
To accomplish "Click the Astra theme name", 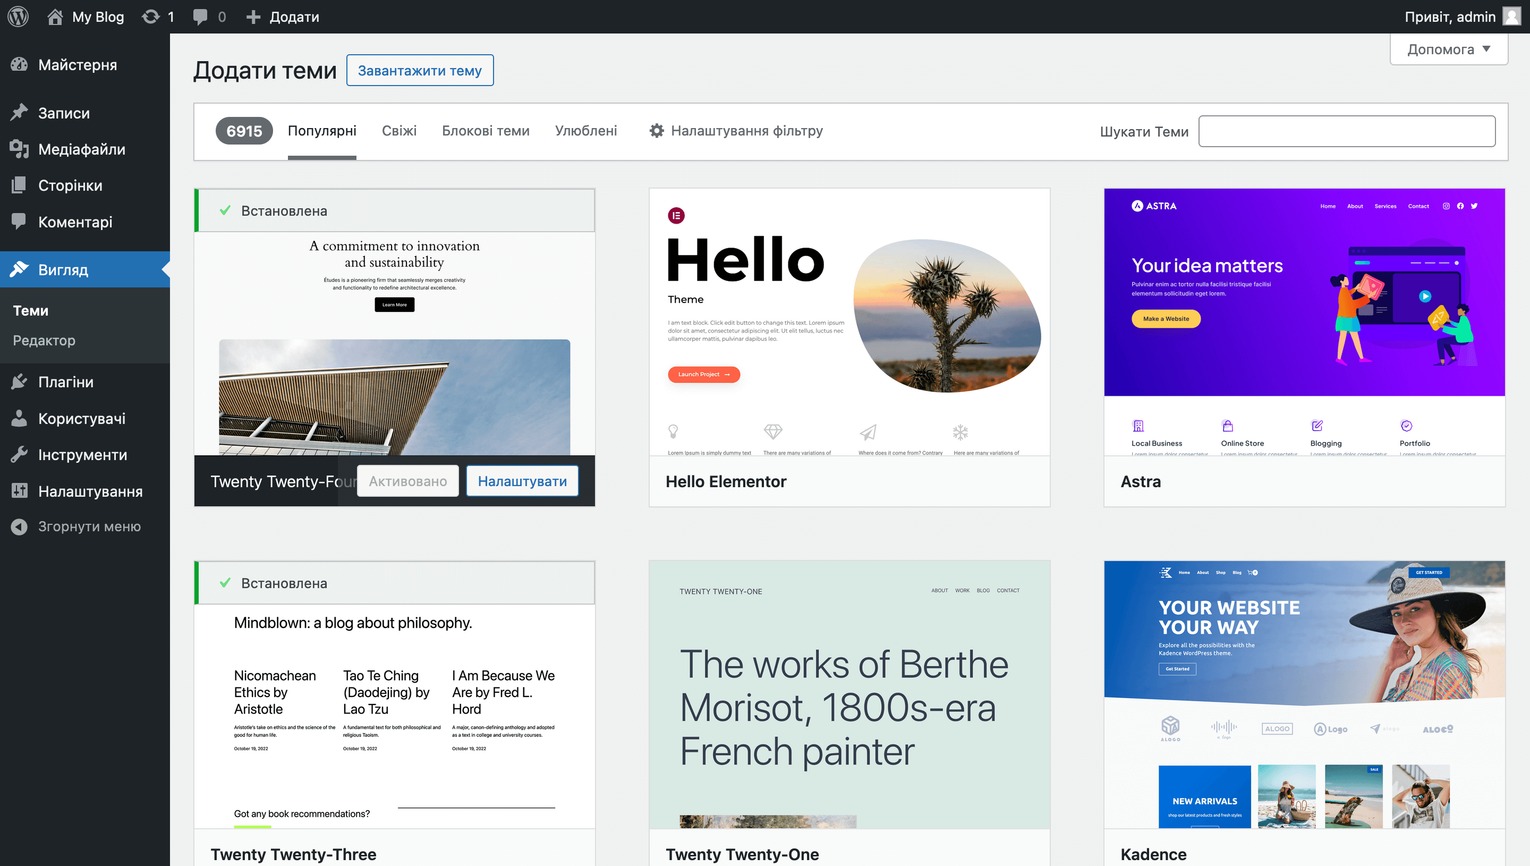I will [x=1141, y=482].
